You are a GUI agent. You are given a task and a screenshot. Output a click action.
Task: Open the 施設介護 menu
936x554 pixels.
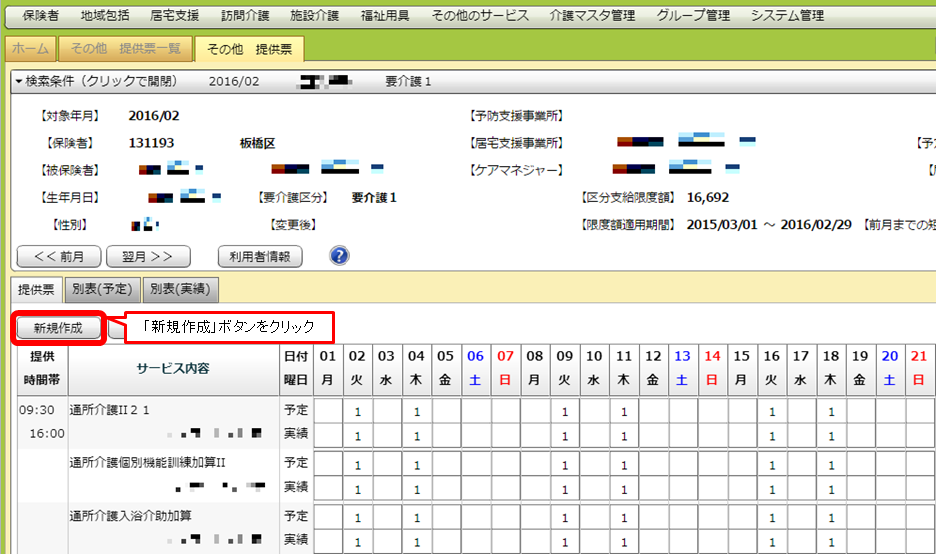tap(314, 16)
